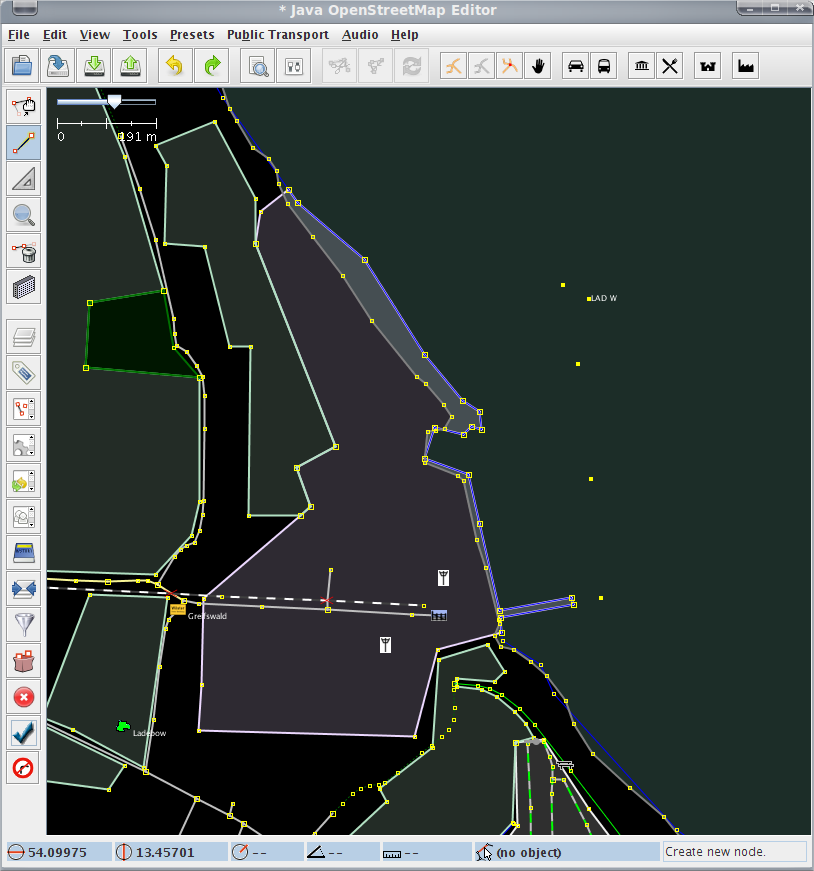Activate the Select and move tool
Screen dimensions: 814x871
(x=24, y=106)
